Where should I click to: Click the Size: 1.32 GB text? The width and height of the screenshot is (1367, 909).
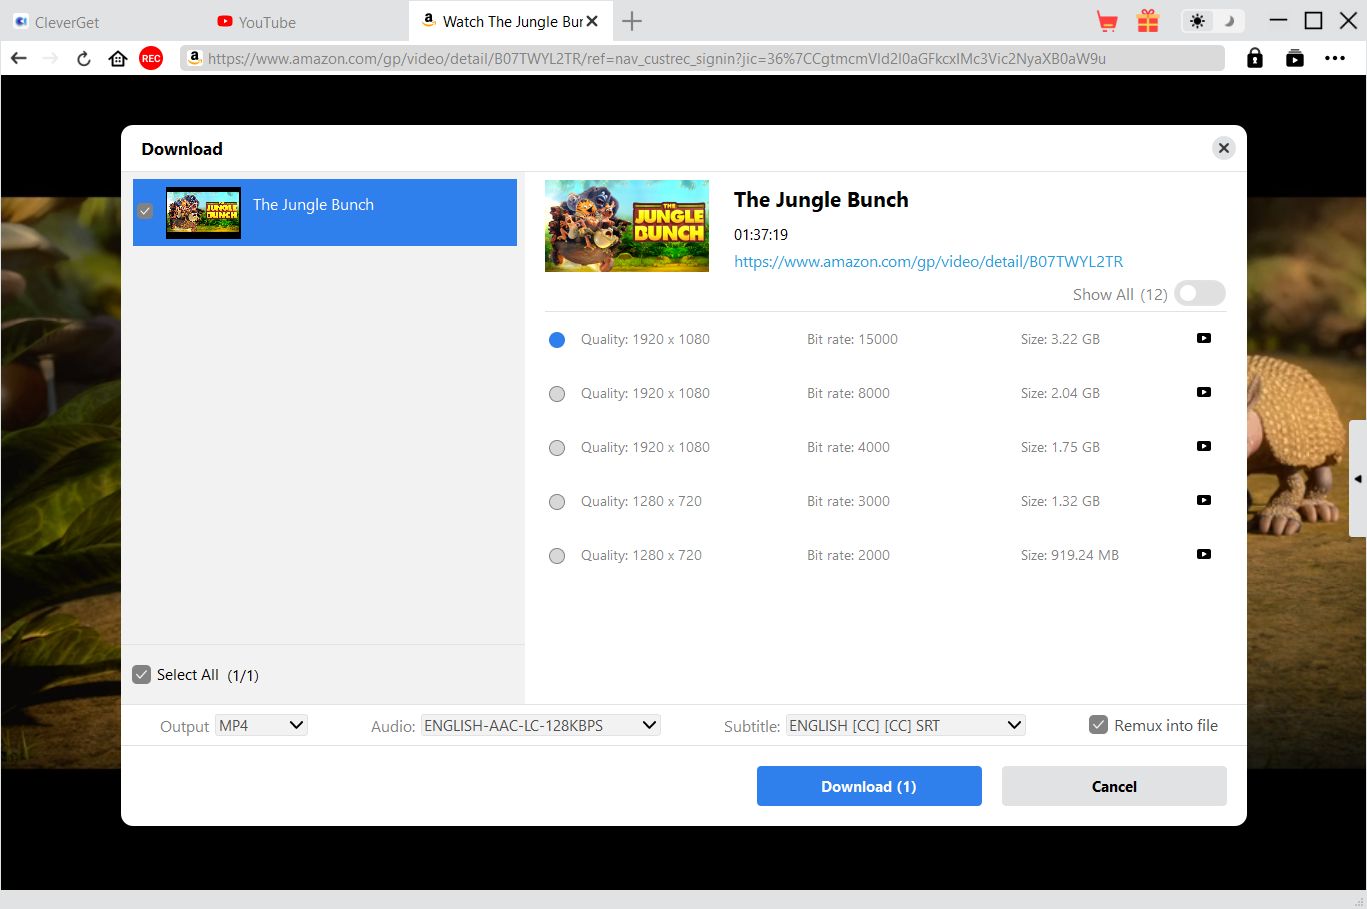point(1060,501)
